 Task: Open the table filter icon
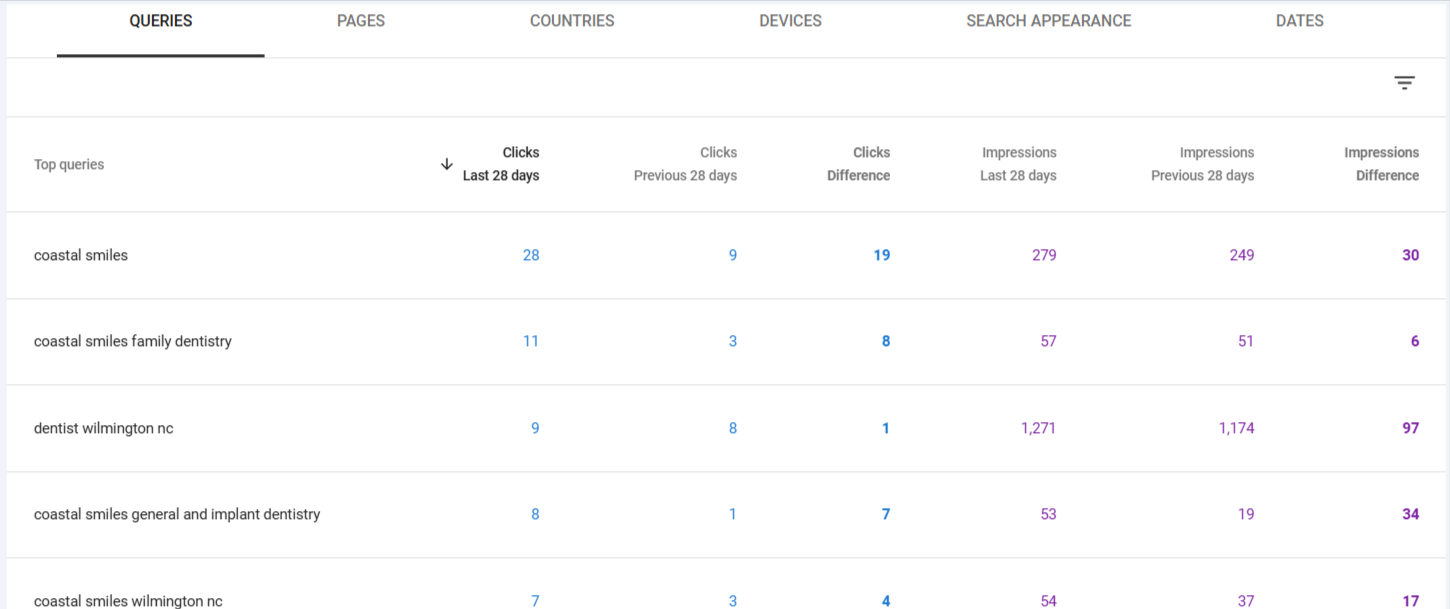pos(1404,84)
